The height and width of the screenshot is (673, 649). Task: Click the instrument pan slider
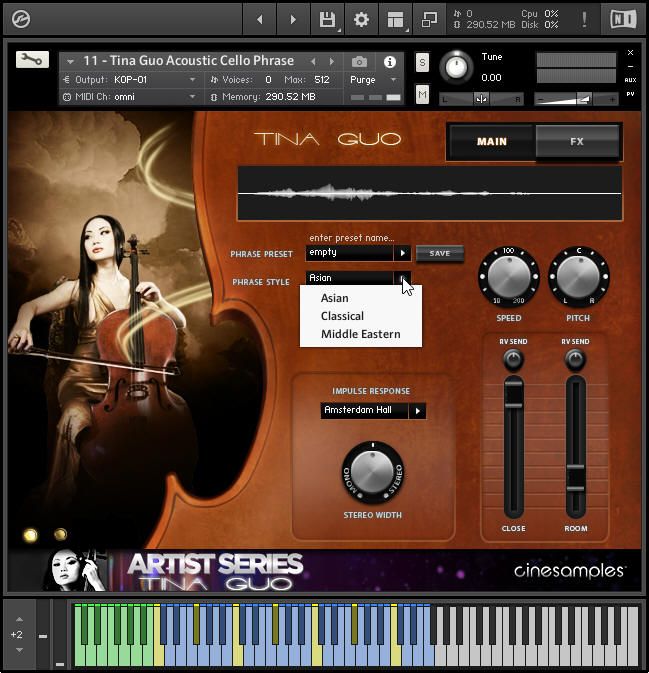tap(481, 99)
